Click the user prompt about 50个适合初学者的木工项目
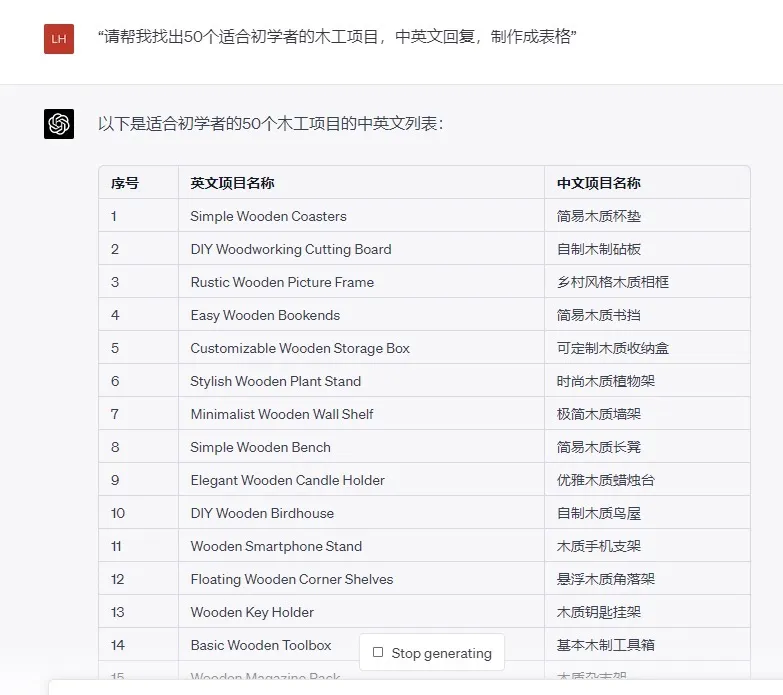Screen dimensions: 783x695 tap(337, 37)
